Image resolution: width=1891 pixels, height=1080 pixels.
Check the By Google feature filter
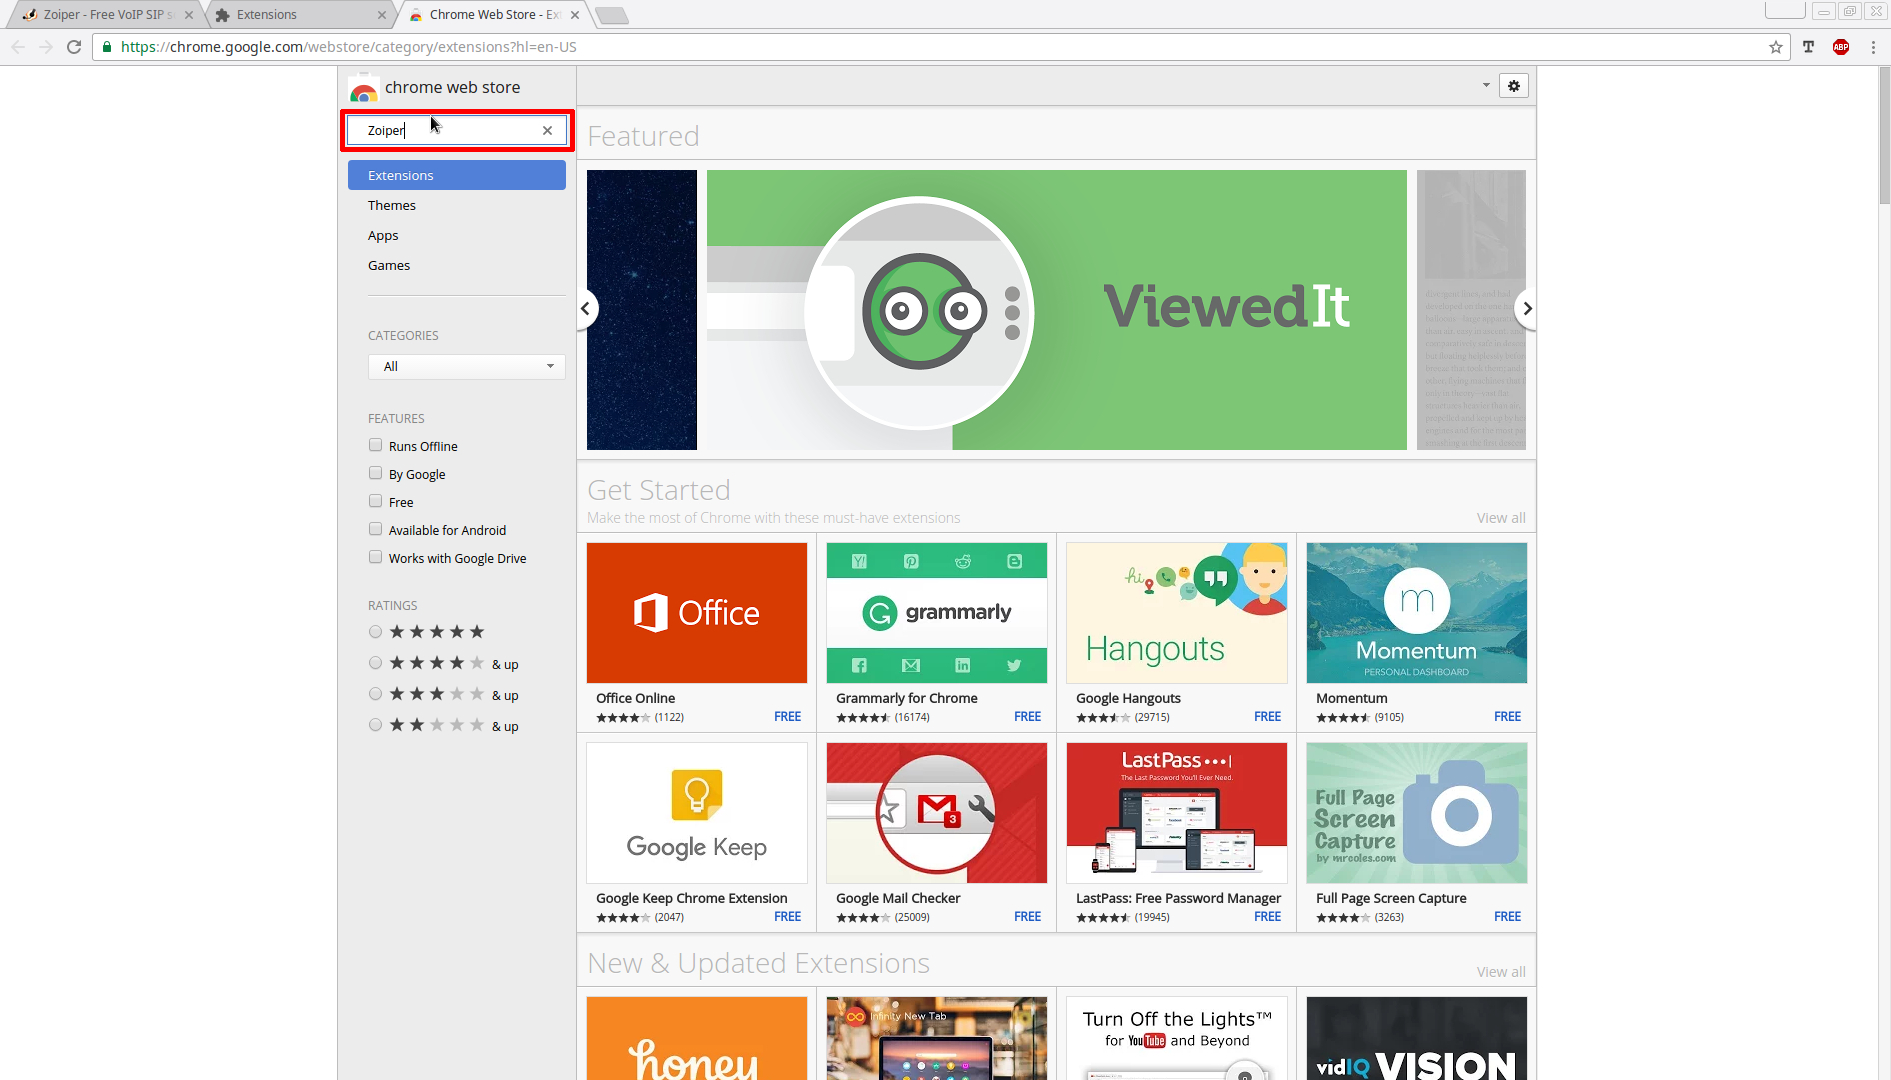click(x=376, y=473)
